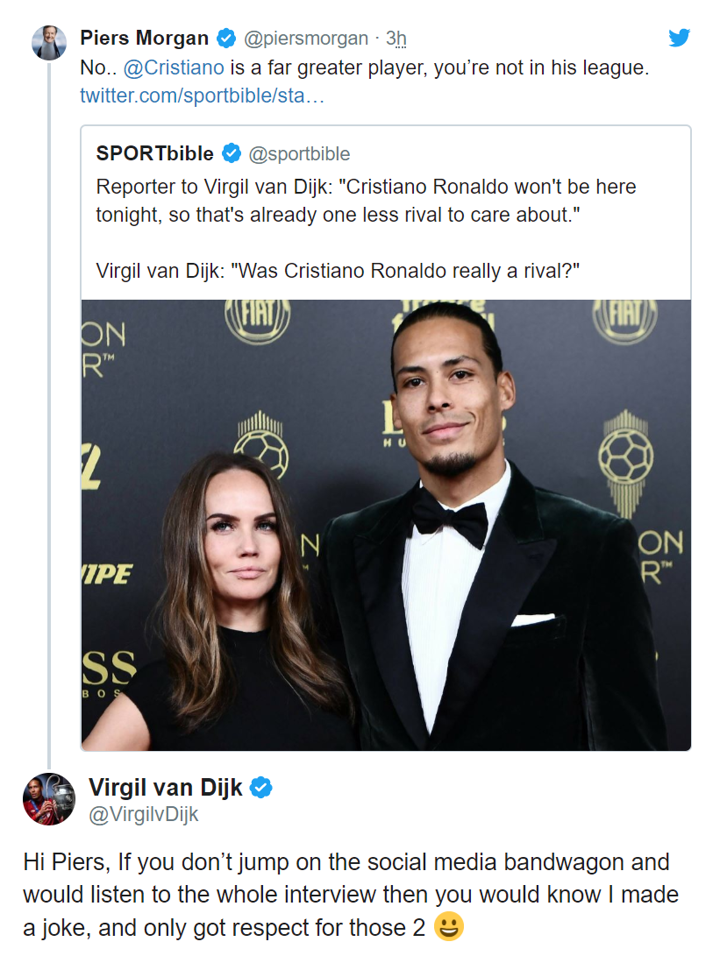
Task: Click verified badge beside Virgil van Dijk
Action: [x=261, y=788]
